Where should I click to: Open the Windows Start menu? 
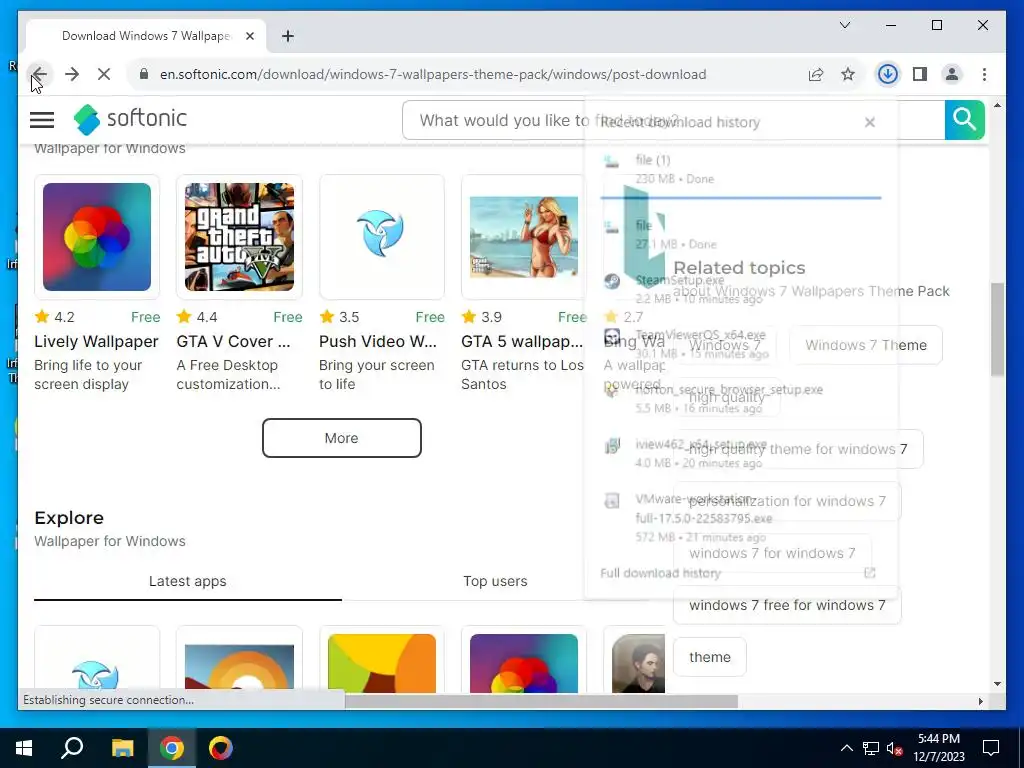[x=24, y=748]
